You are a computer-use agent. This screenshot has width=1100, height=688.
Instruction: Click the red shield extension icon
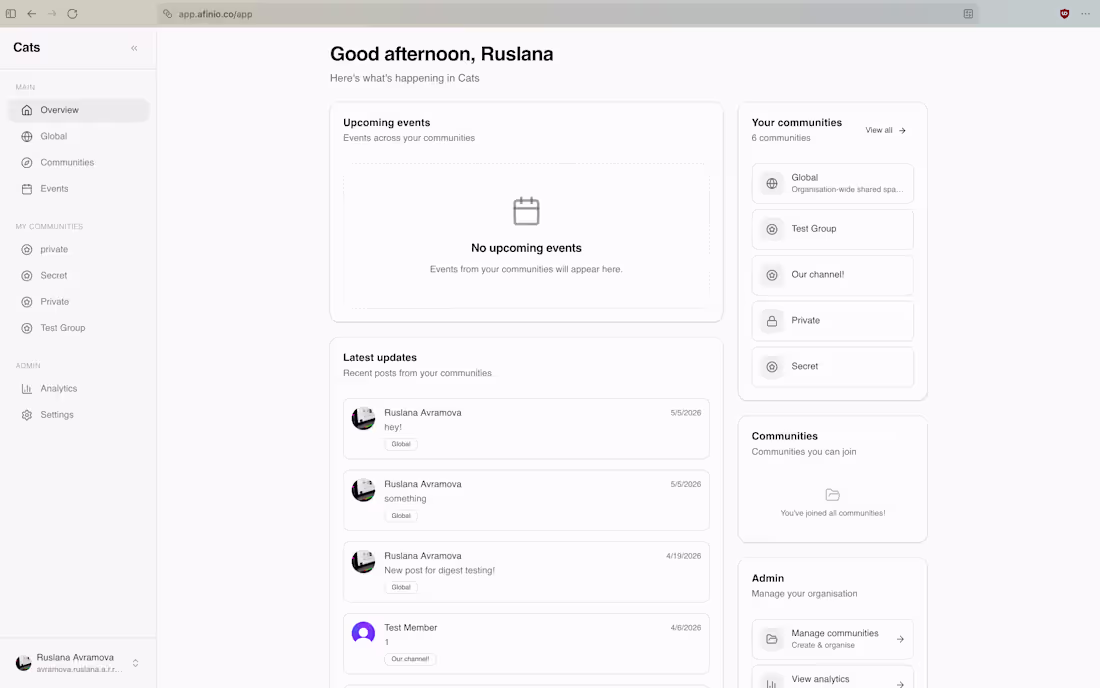(1064, 13)
